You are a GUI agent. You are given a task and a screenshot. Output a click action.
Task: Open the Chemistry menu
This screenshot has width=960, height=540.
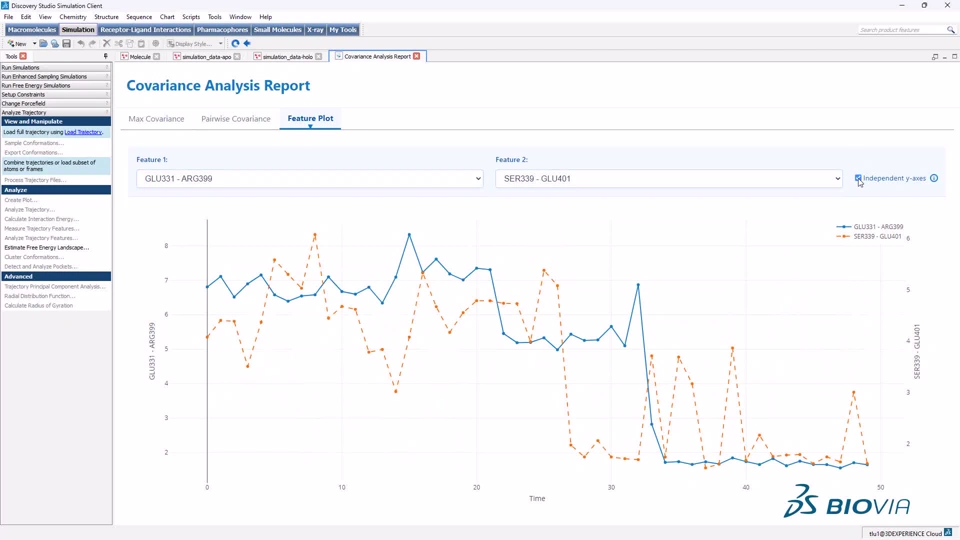[x=73, y=17]
